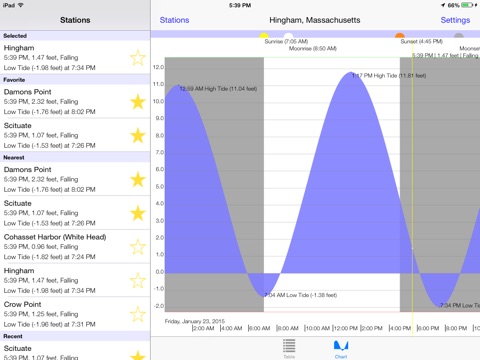
Task: Toggle the Cohasset Harbor favorite star
Action: tap(138, 247)
